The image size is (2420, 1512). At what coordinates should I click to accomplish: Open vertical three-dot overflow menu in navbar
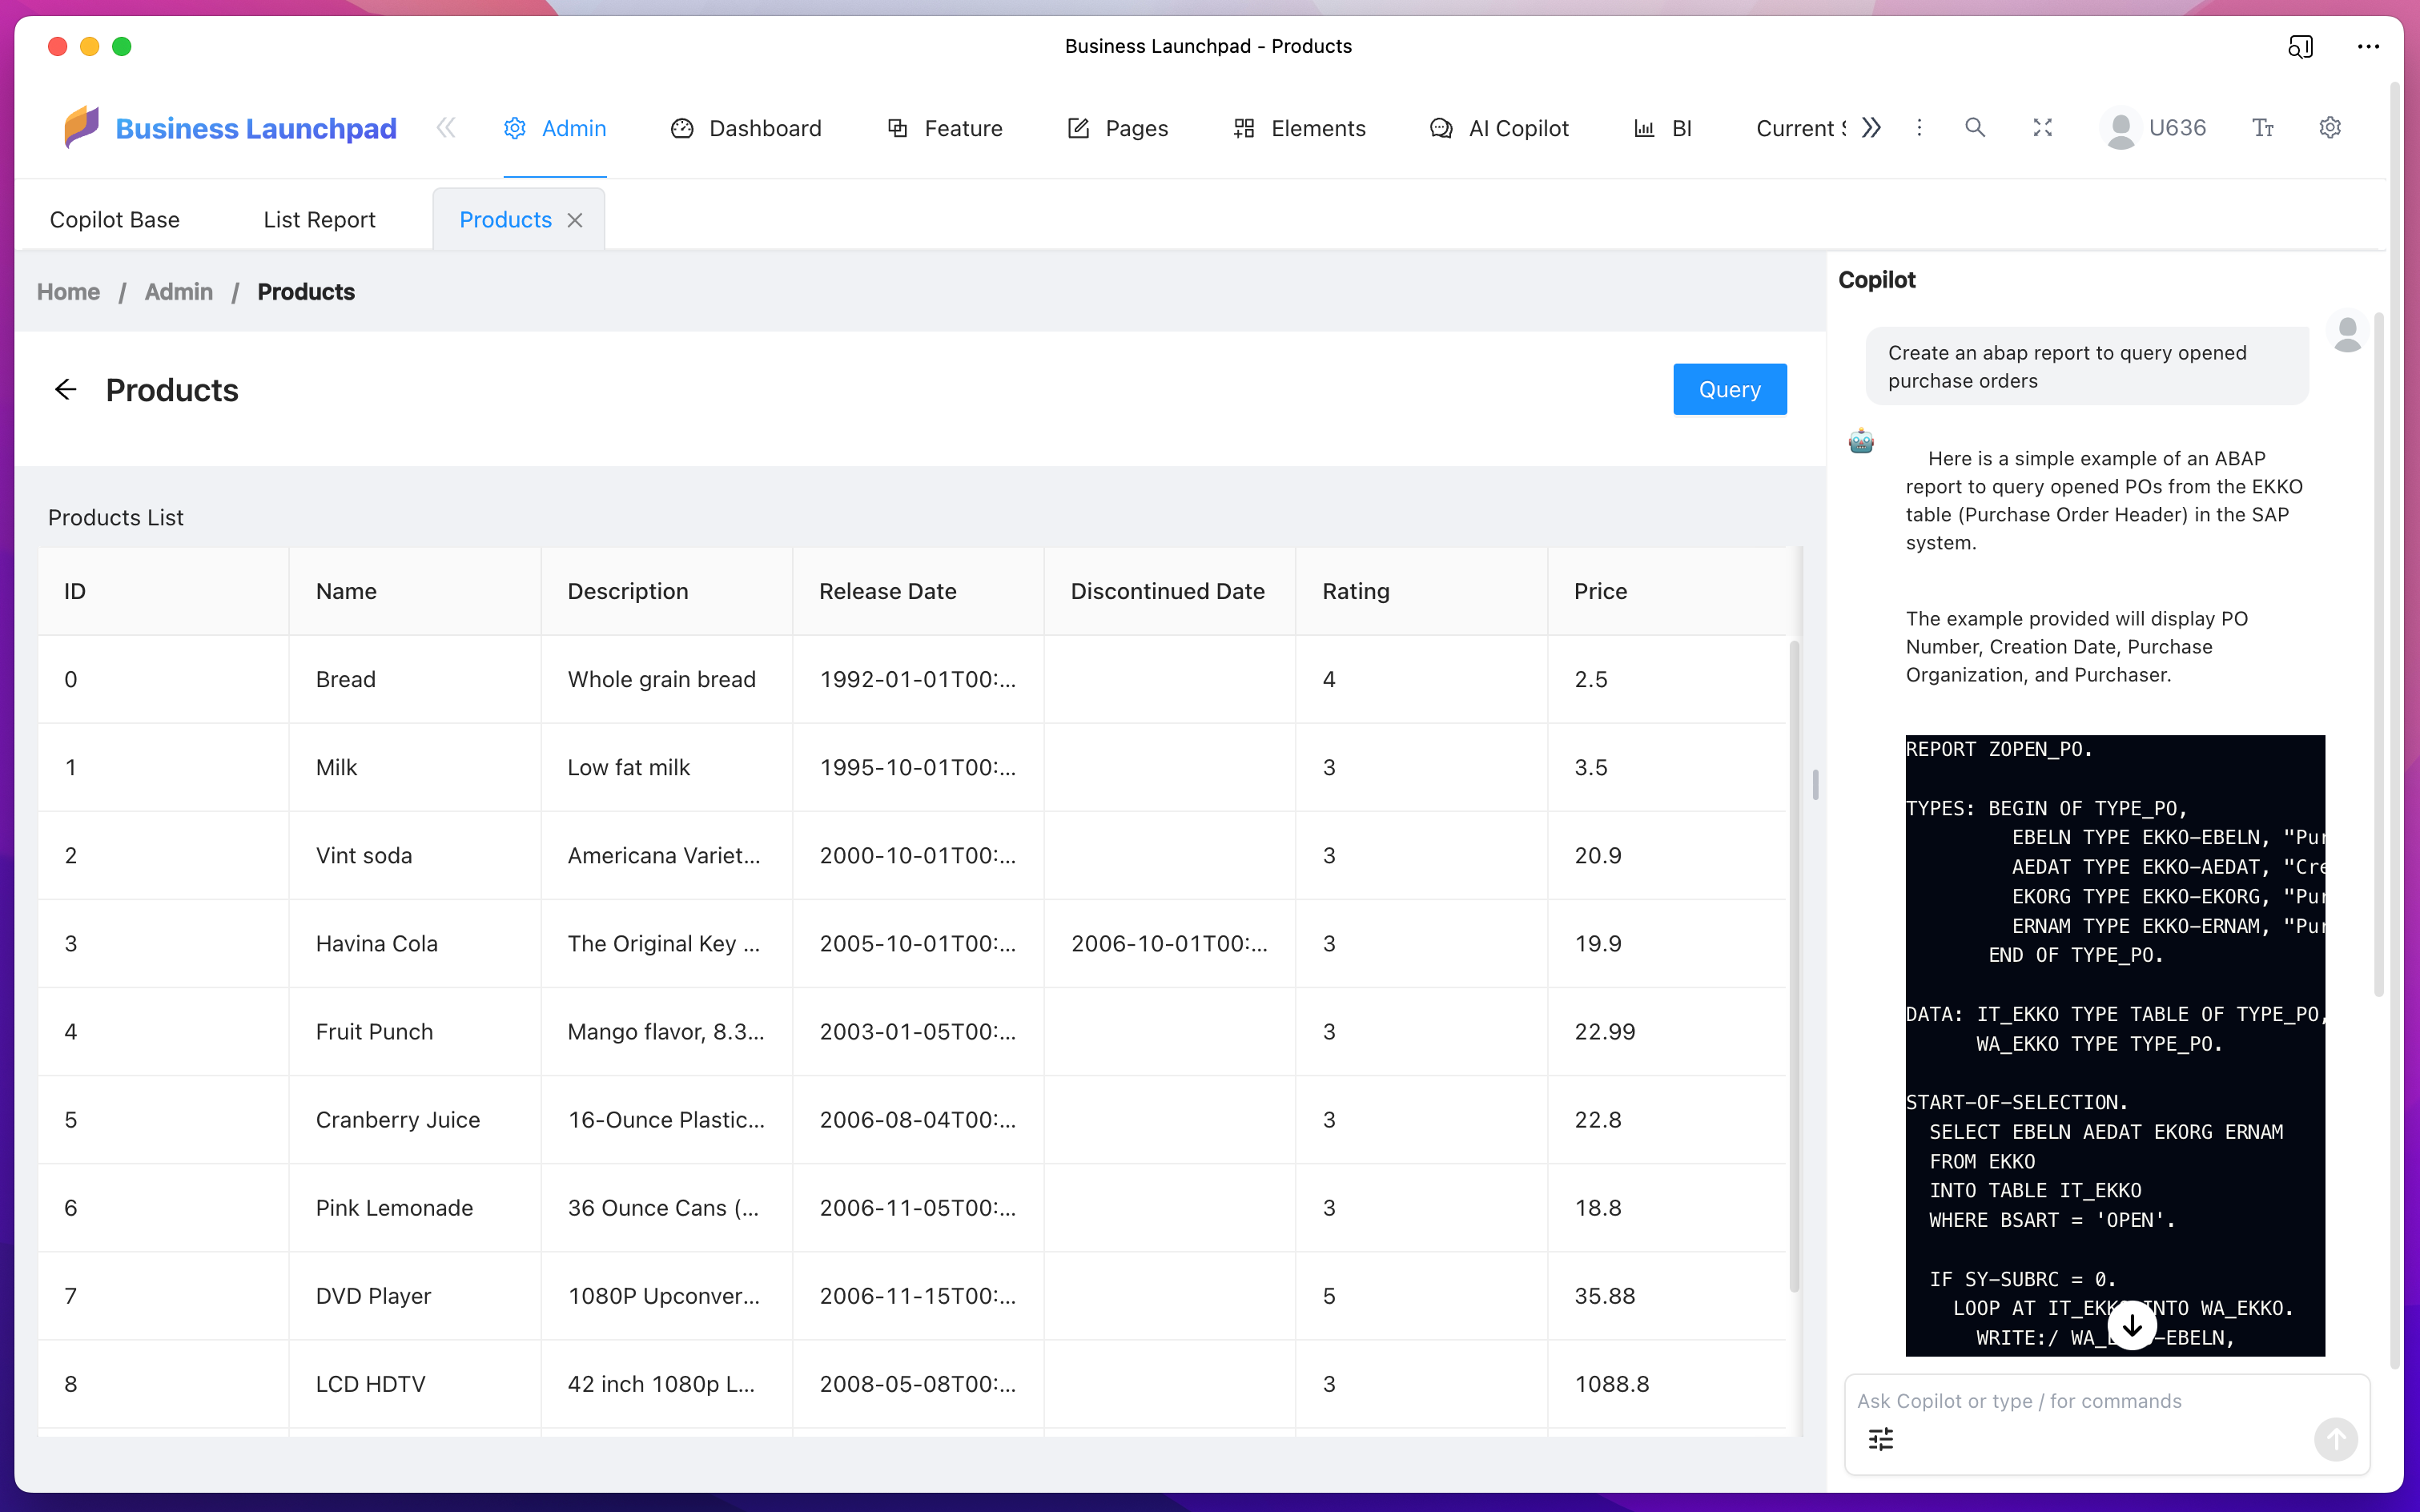(1919, 128)
